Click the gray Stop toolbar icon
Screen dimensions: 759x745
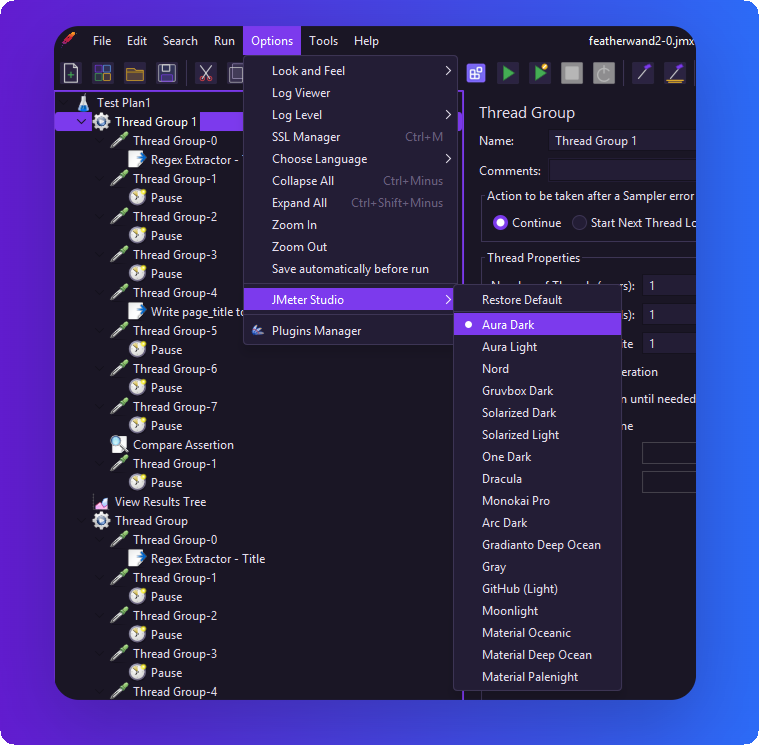tap(572, 74)
